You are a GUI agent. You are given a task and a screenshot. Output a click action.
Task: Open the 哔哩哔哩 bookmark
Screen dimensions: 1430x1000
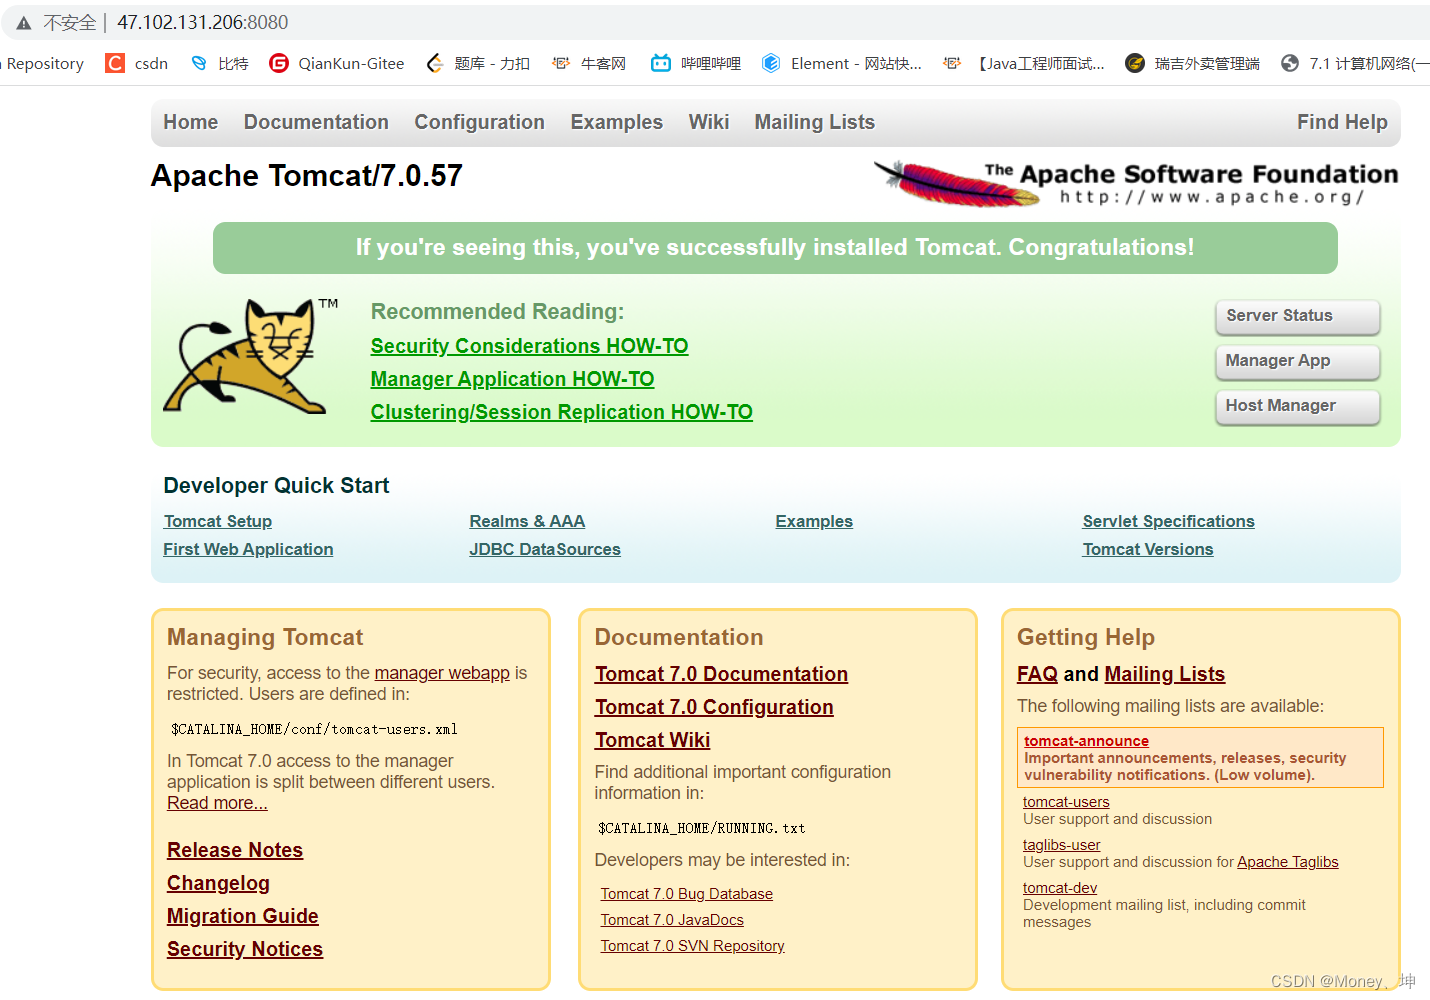pos(696,63)
